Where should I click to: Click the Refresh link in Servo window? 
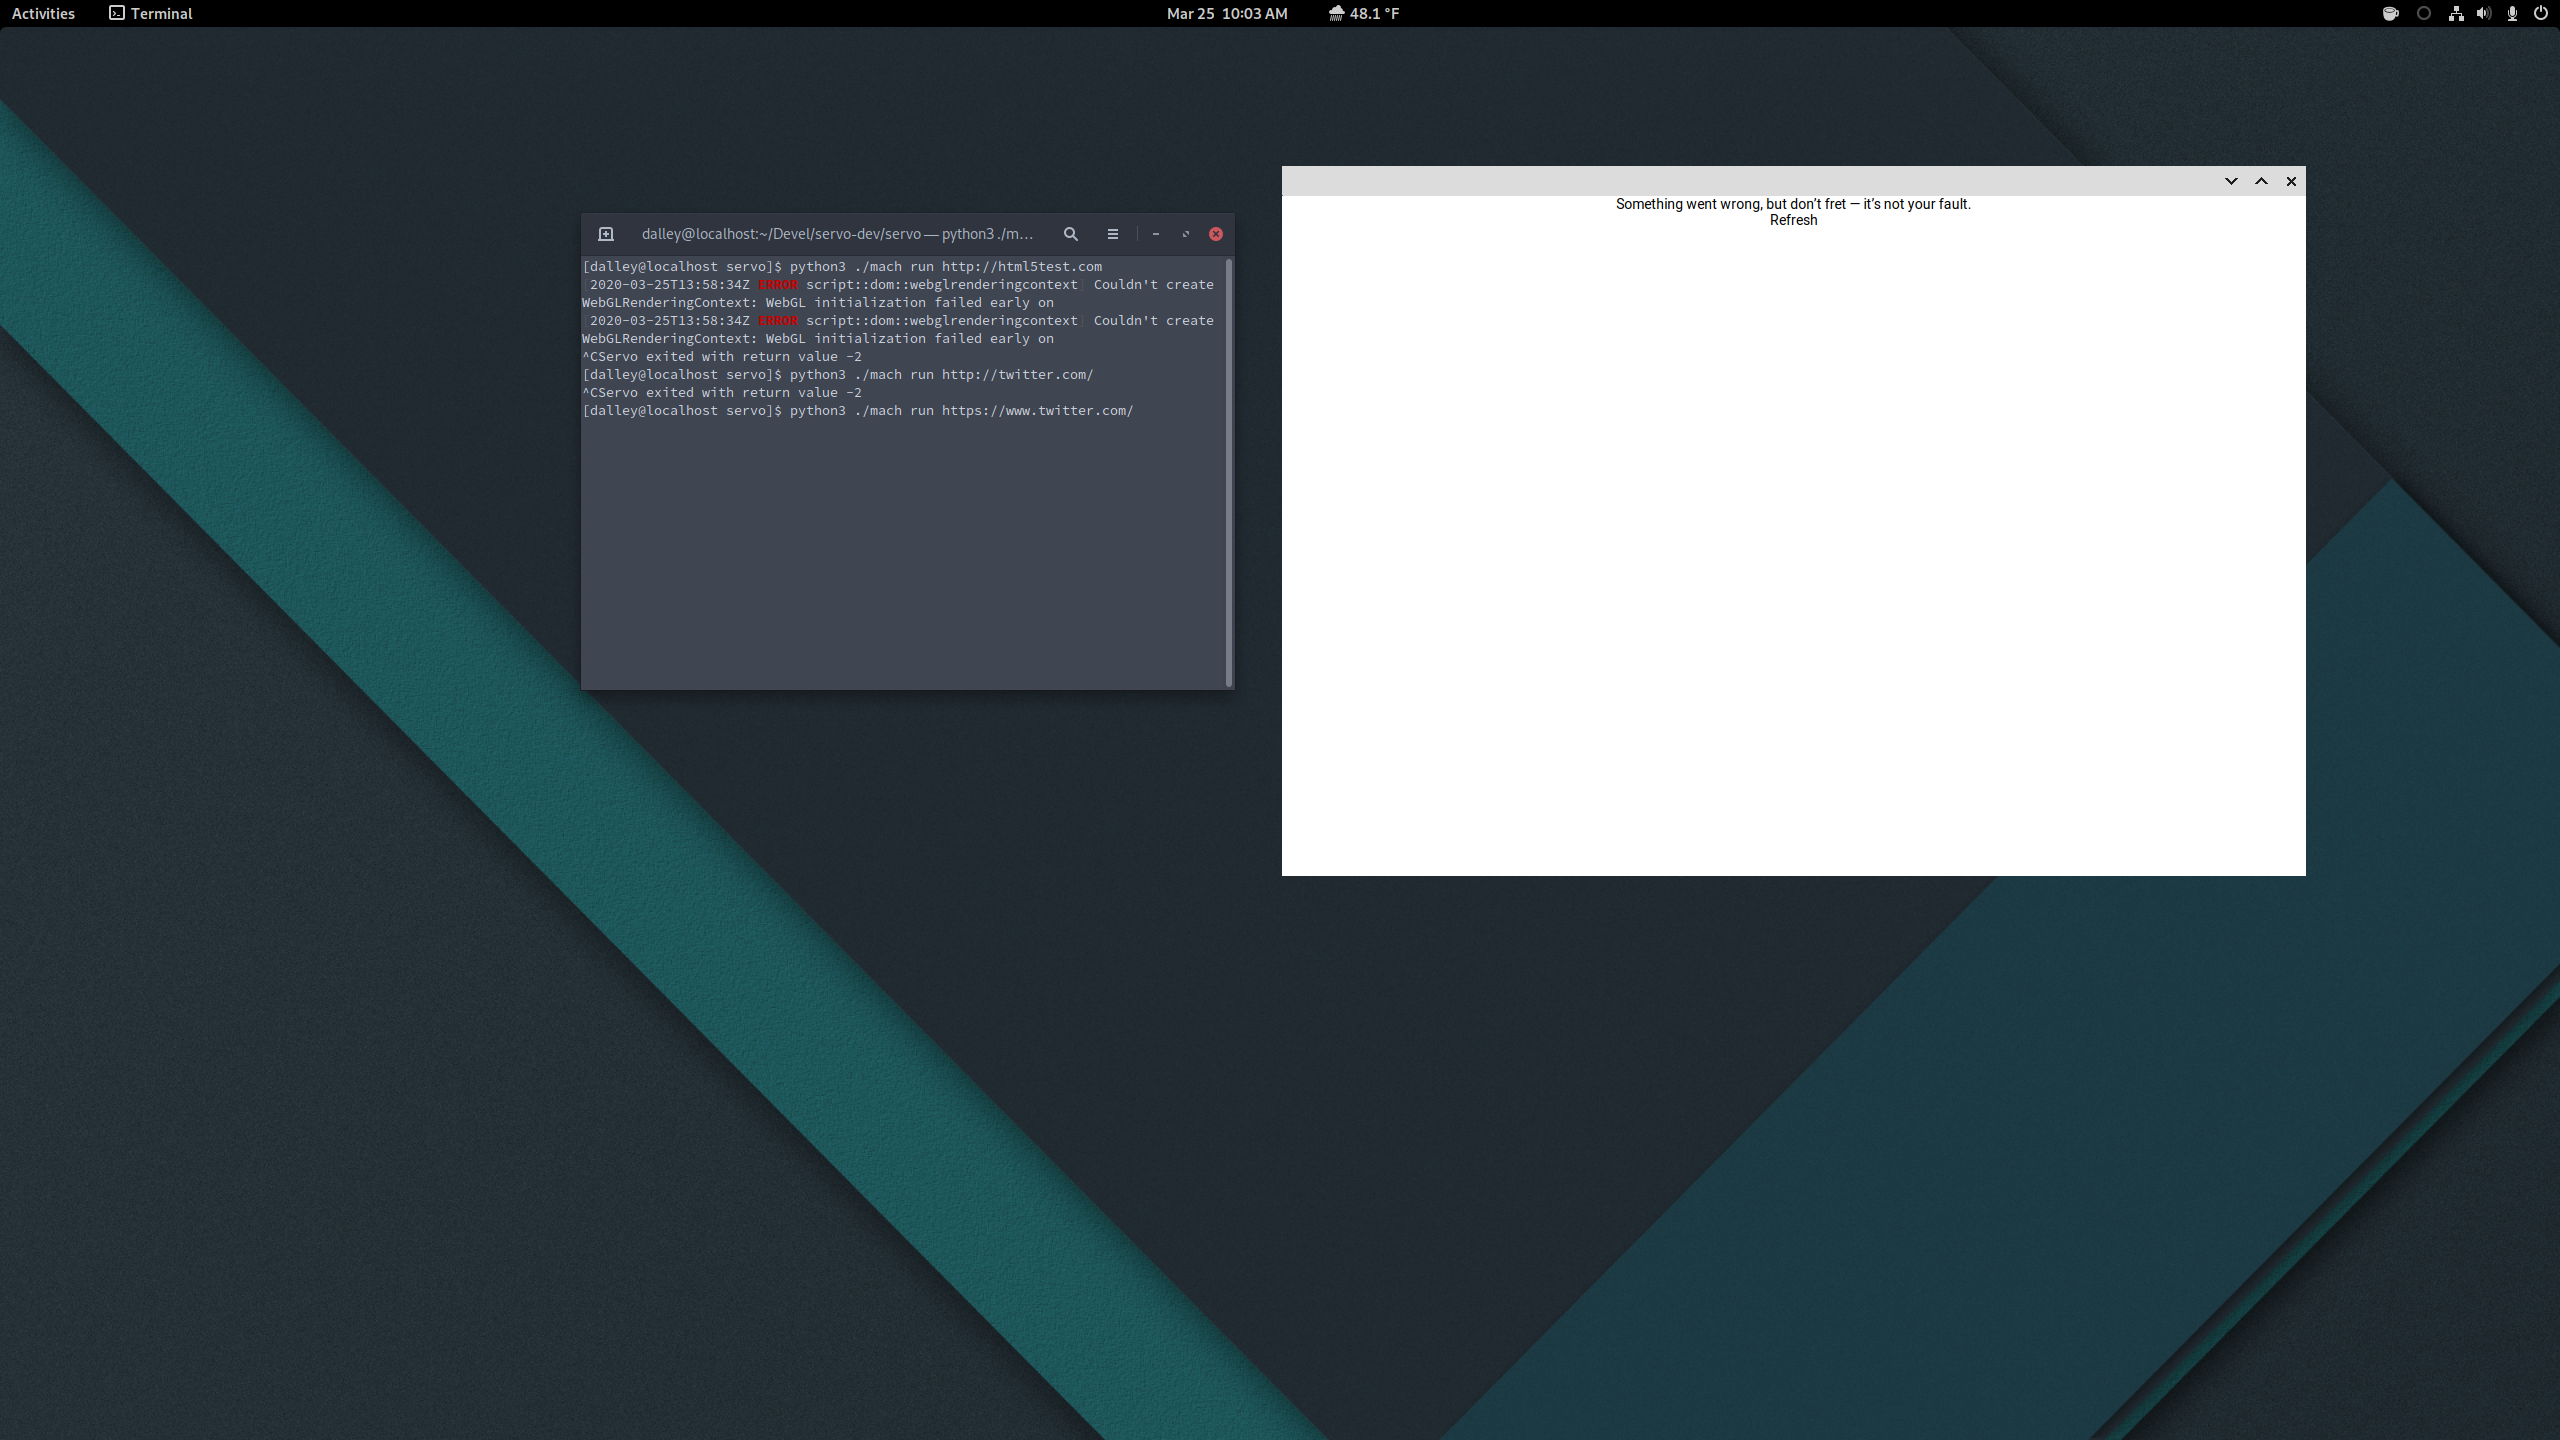(x=1793, y=221)
